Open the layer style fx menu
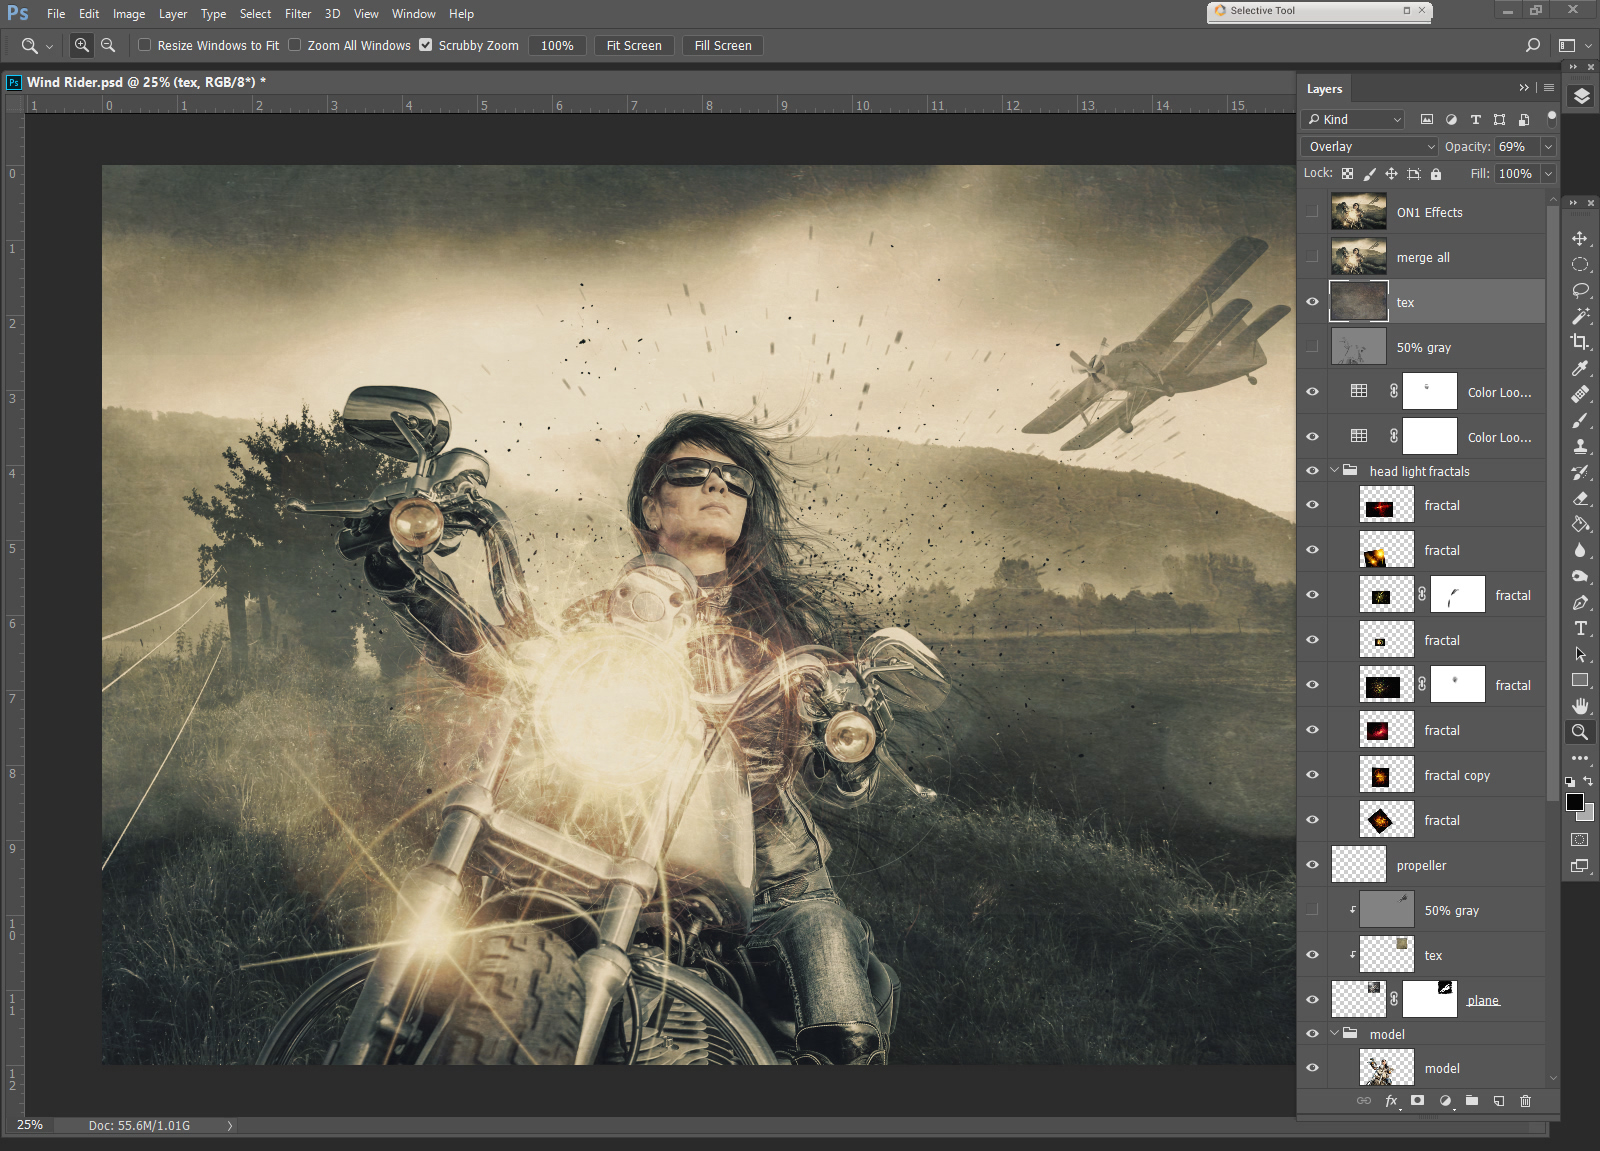 click(x=1391, y=1101)
